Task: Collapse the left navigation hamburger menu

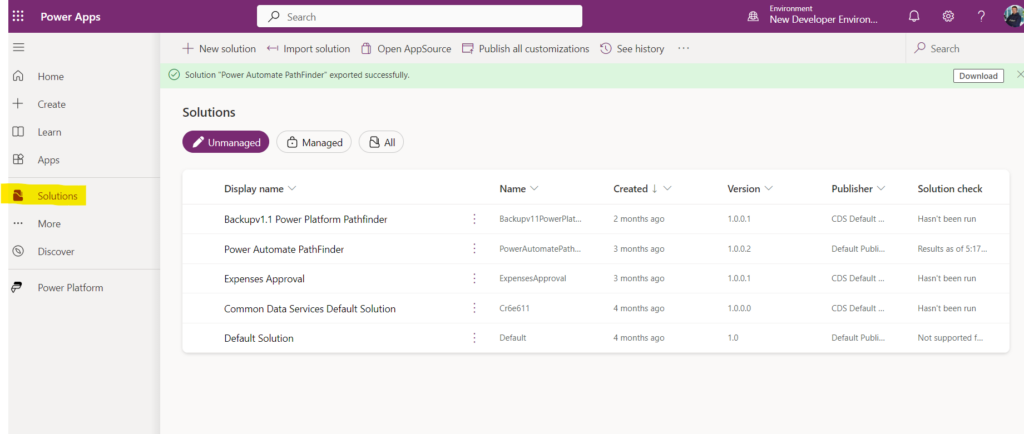Action: click(x=18, y=47)
